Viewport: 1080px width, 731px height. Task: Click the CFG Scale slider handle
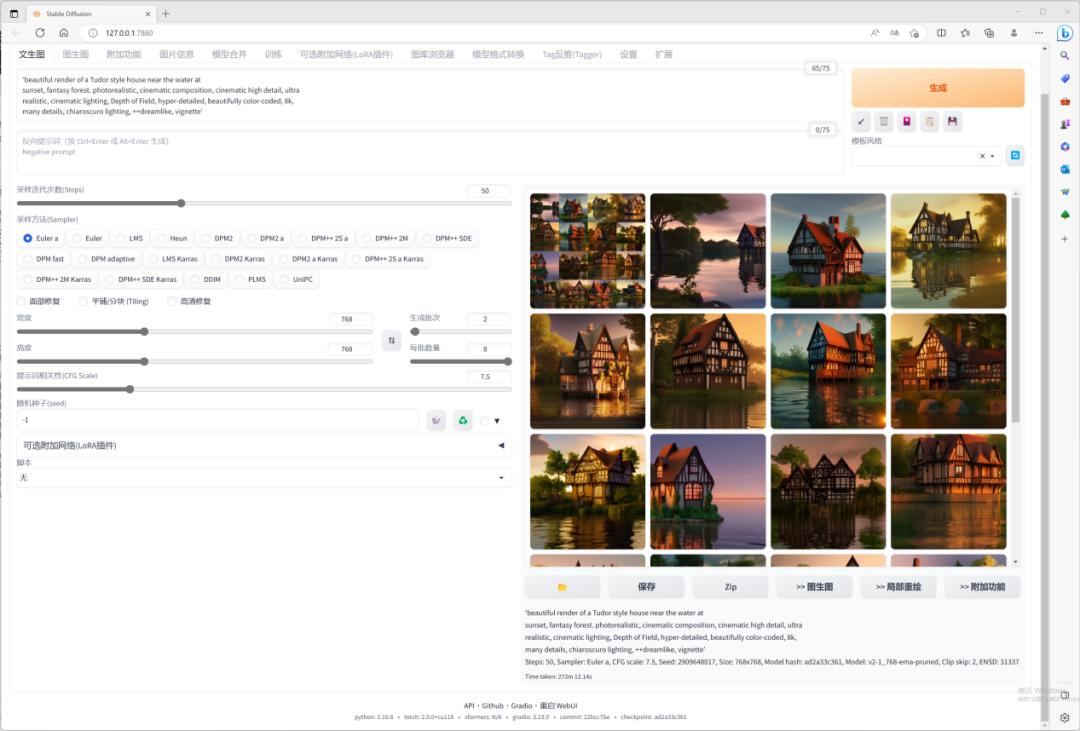coord(130,389)
